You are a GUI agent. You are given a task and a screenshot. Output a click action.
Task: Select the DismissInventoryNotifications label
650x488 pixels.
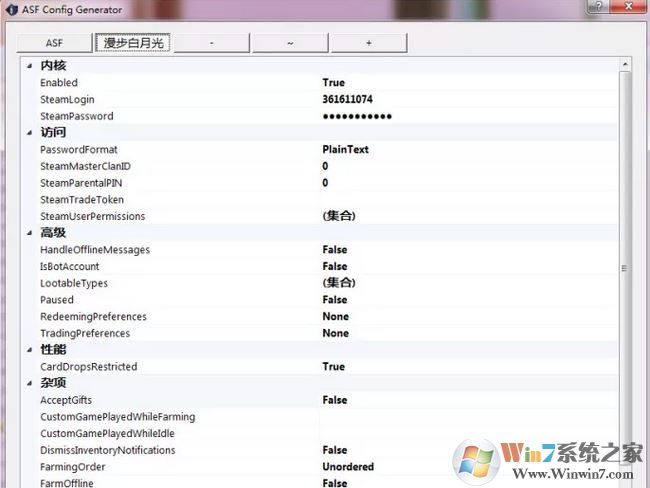pyautogui.click(x=108, y=450)
